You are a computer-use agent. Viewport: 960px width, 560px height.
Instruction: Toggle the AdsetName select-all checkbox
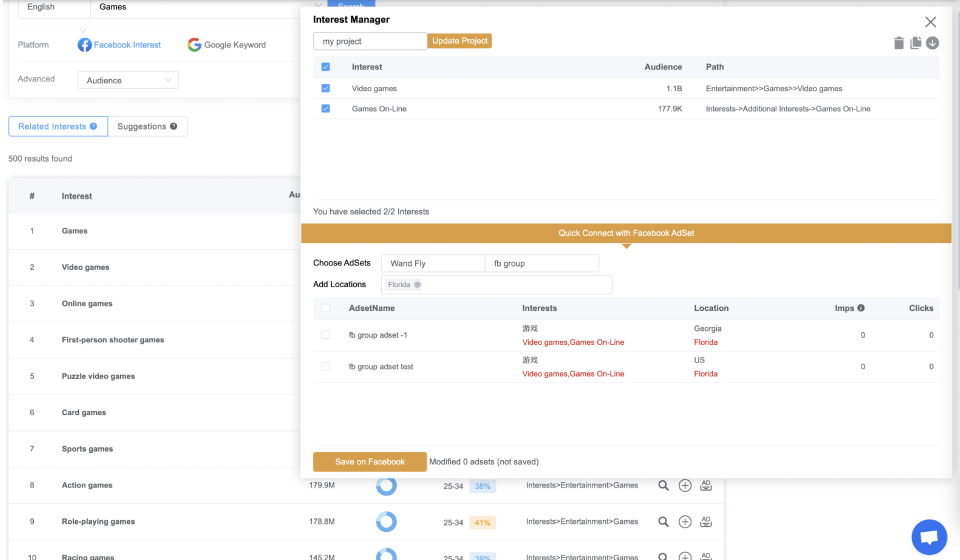point(326,308)
